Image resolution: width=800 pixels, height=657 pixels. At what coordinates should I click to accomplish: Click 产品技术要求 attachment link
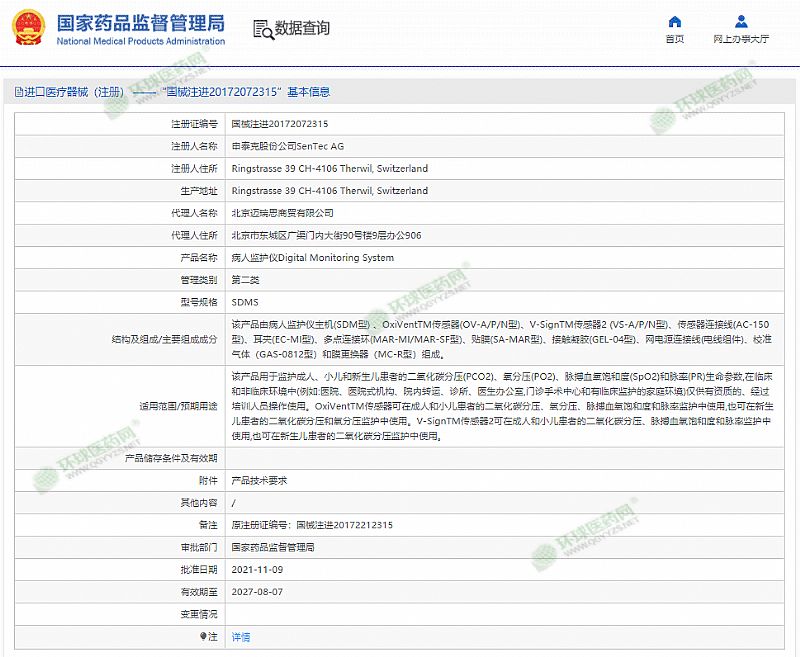[x=259, y=480]
